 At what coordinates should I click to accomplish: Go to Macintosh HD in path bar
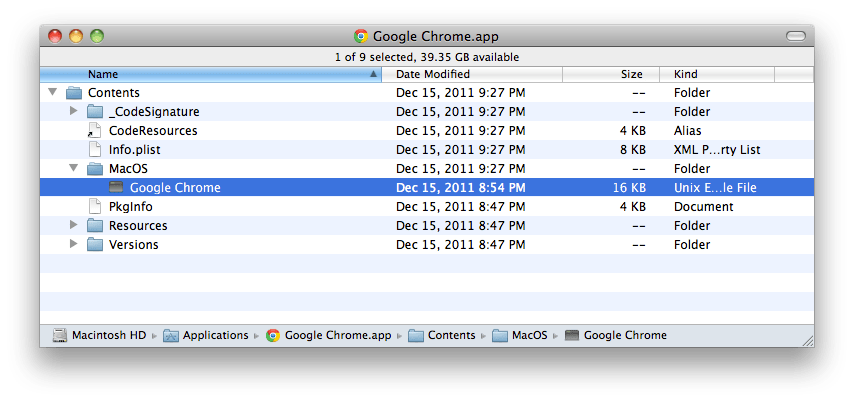[x=109, y=336]
